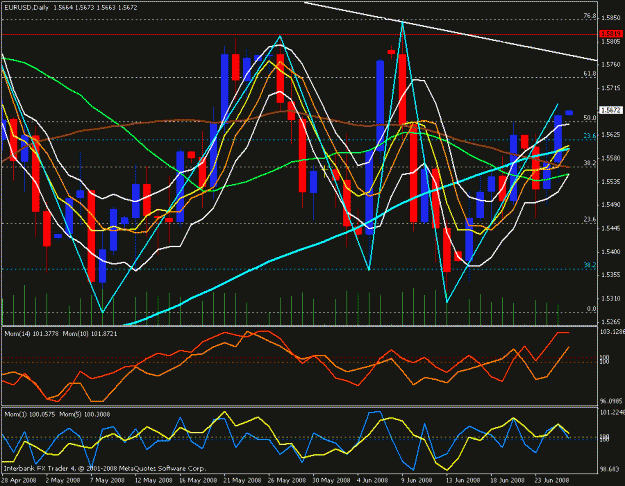Click the 1.5625 price axis label
625x486 pixels.
(610, 135)
